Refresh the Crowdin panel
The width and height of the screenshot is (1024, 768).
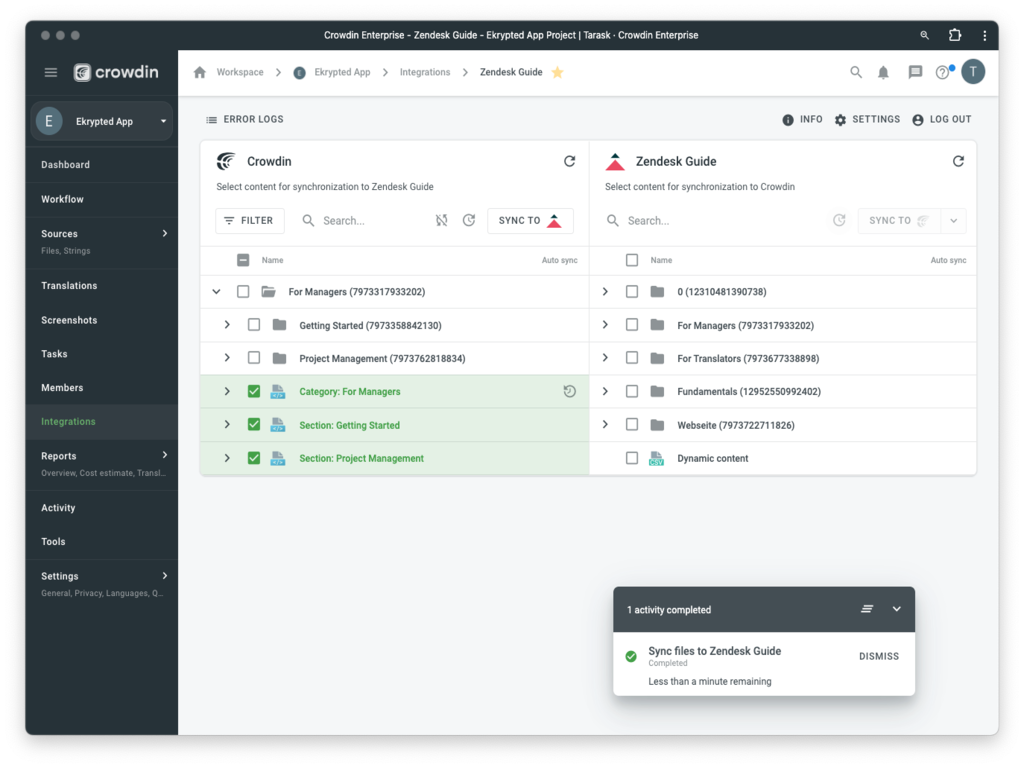569,161
